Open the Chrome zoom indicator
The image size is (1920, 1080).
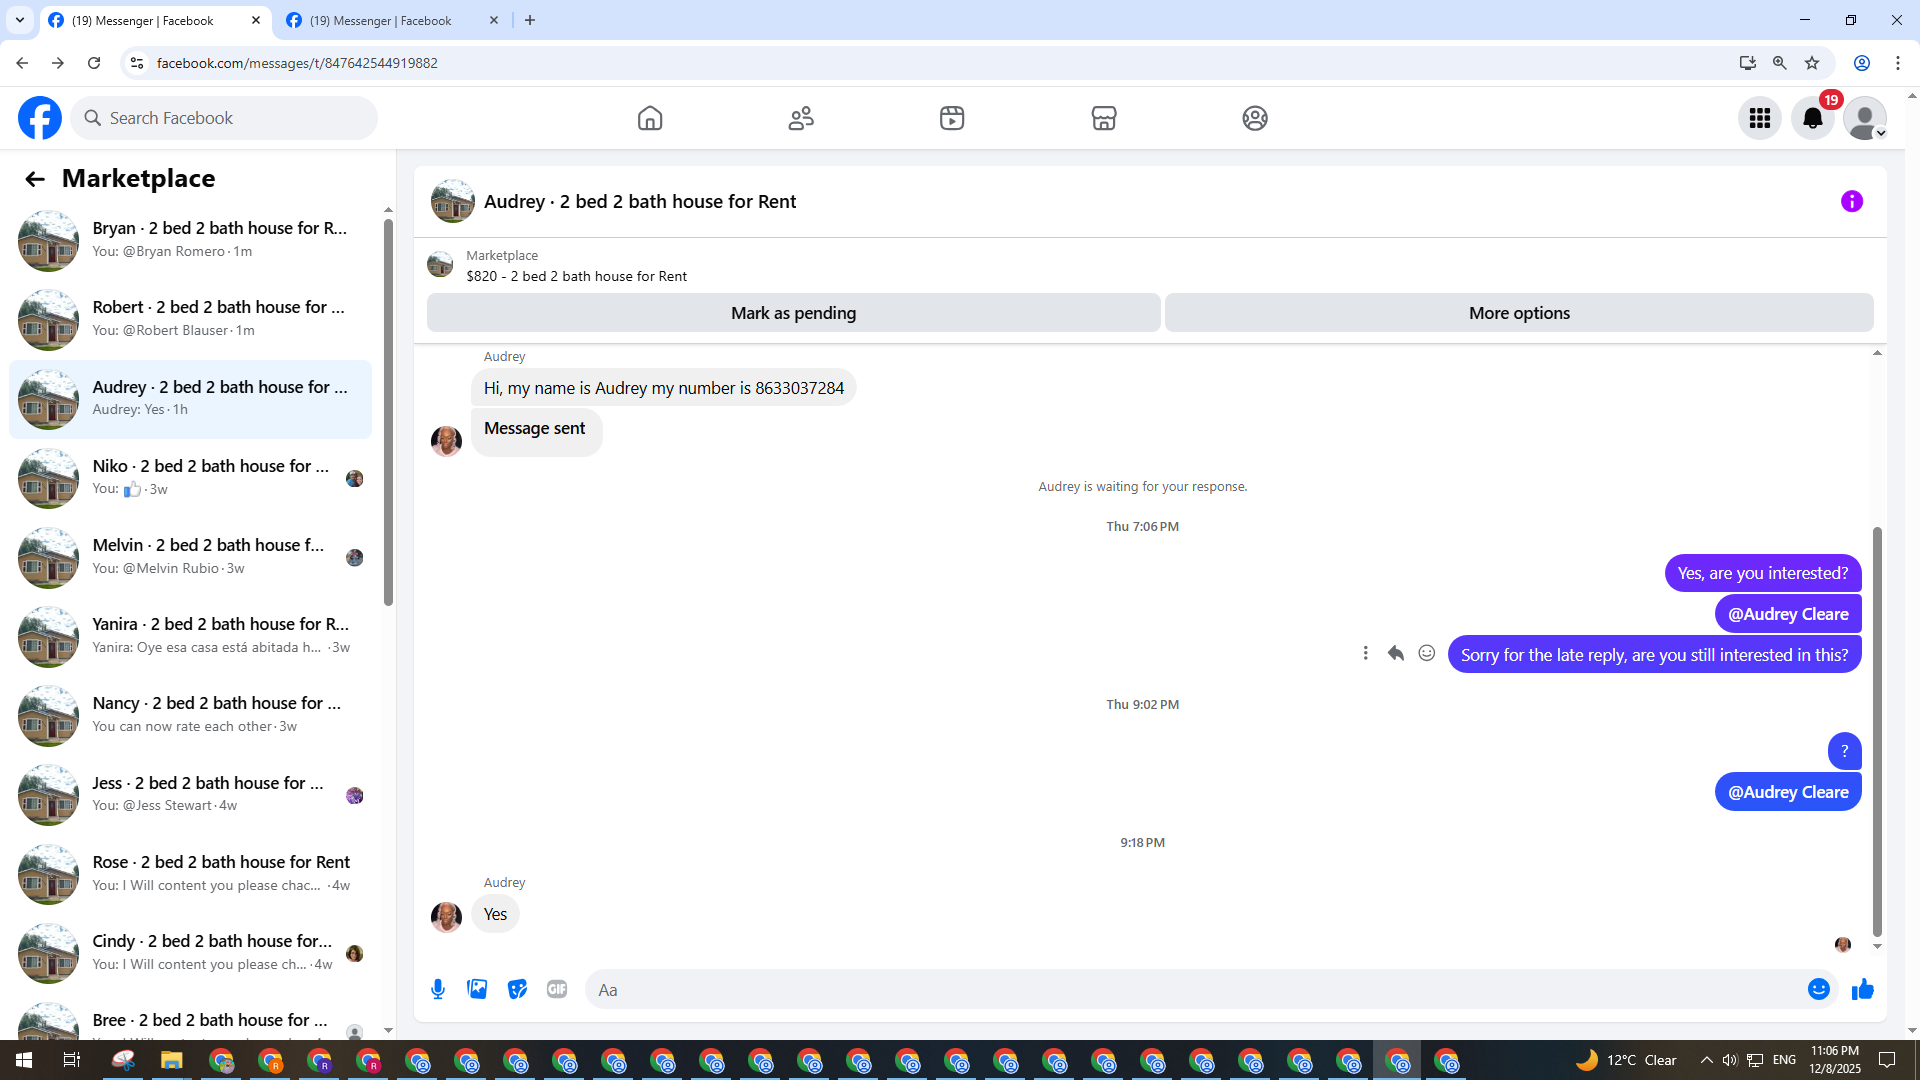coord(1780,63)
